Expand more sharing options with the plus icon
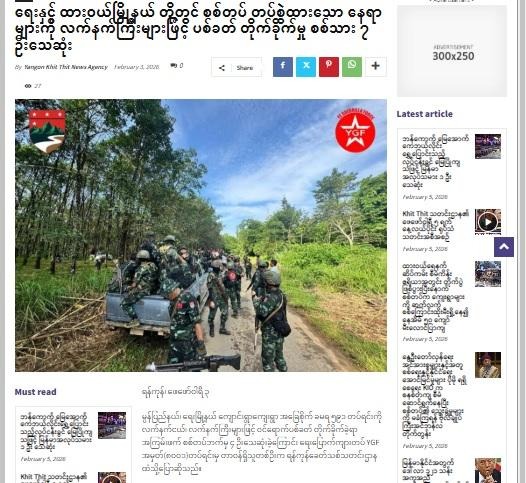 (x=376, y=67)
